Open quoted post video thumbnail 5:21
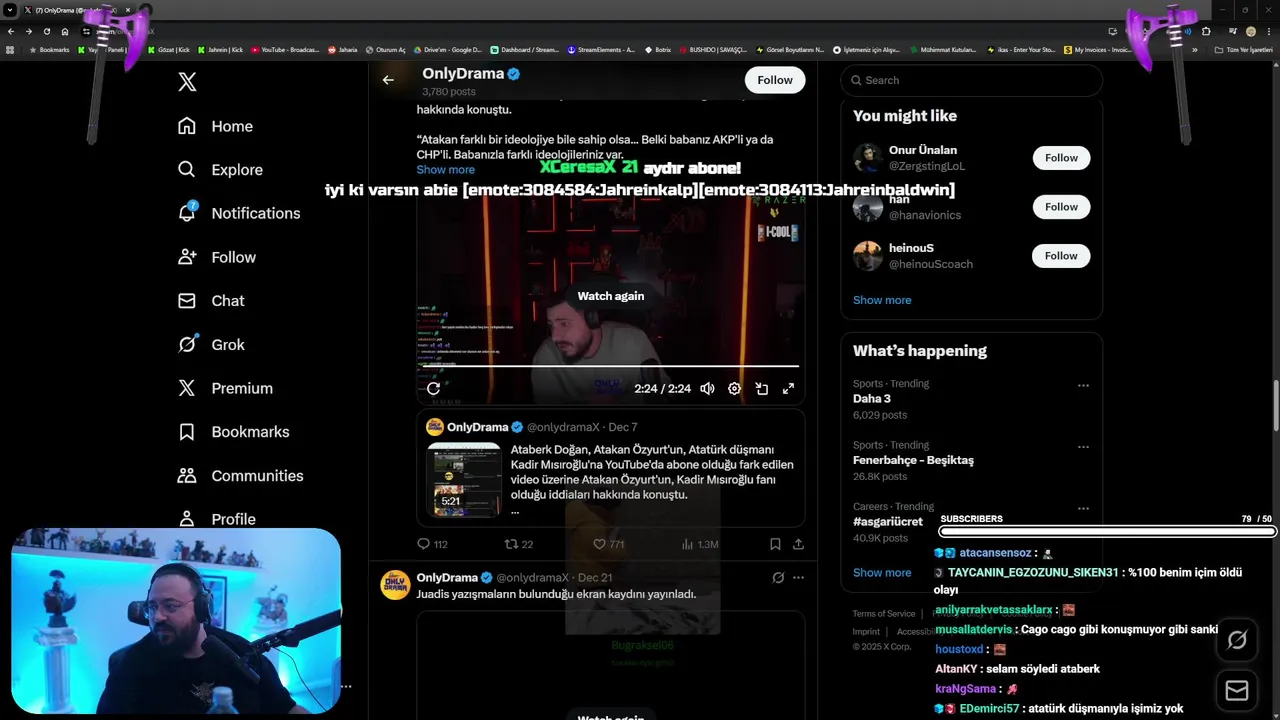This screenshot has height=720, width=1280. [x=464, y=479]
